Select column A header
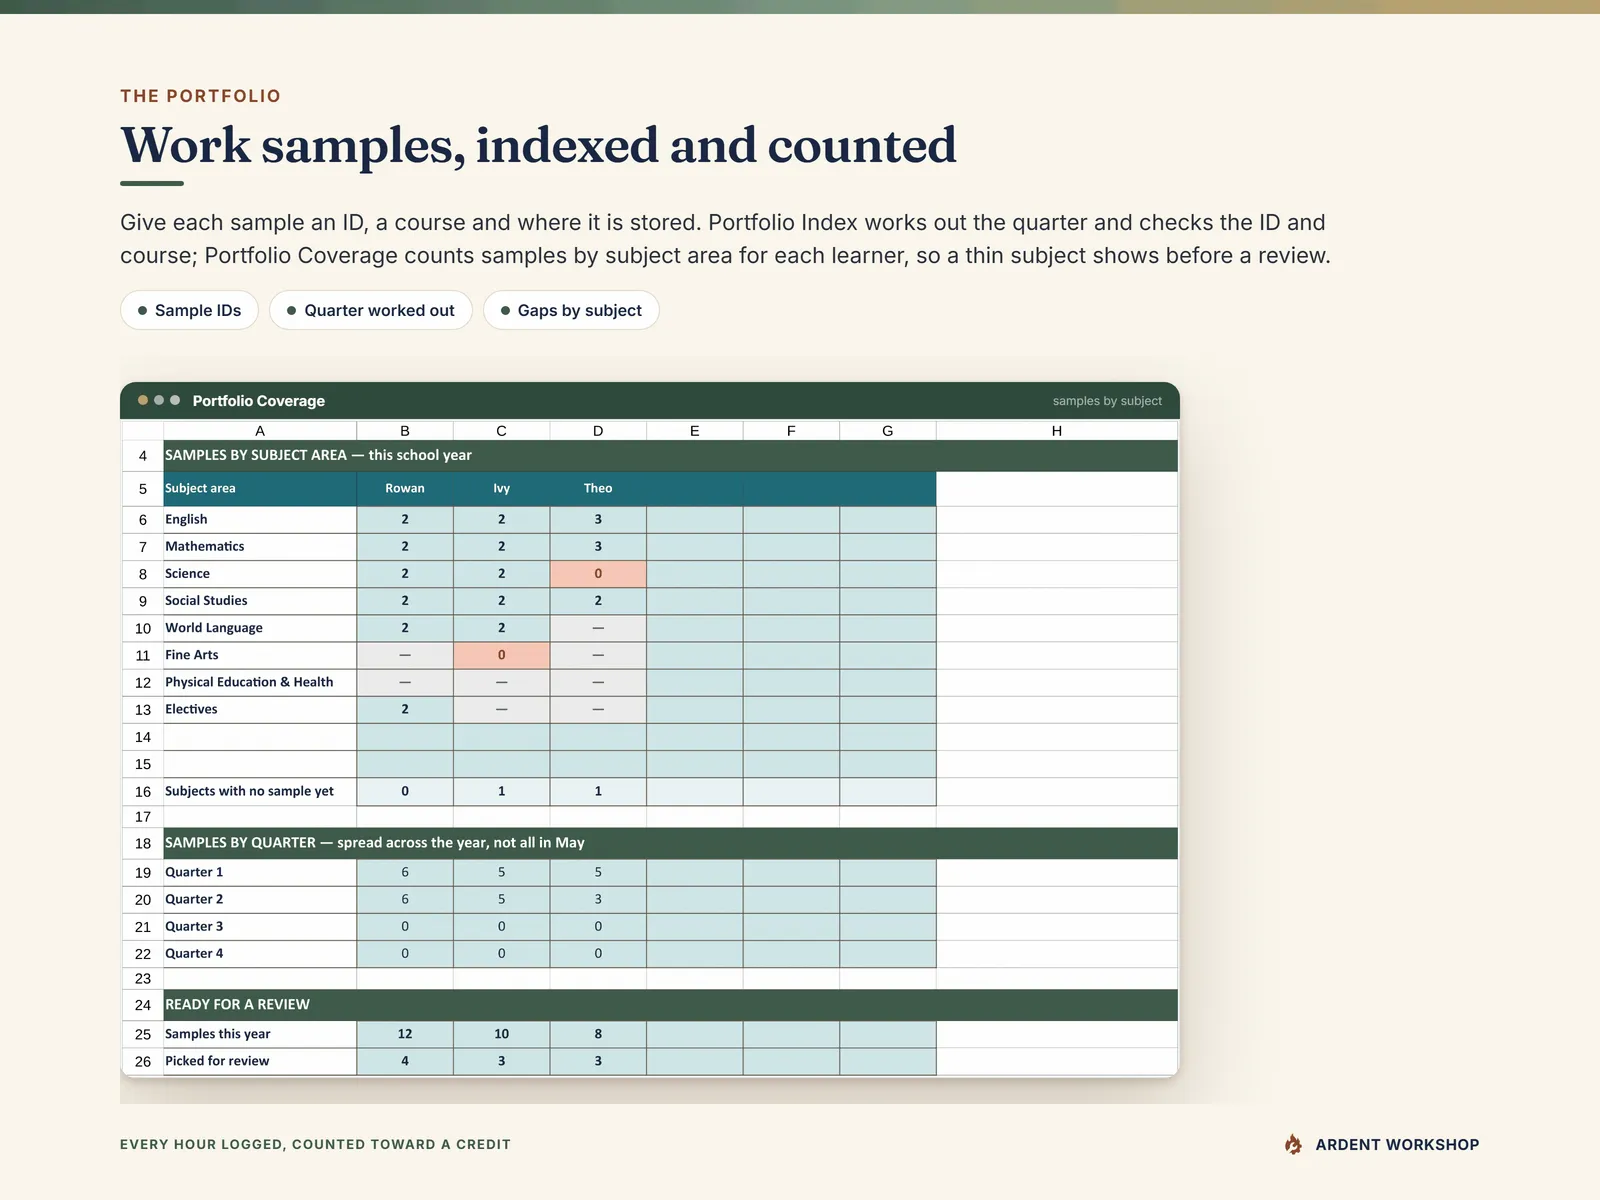The height and width of the screenshot is (1200, 1600). click(260, 431)
